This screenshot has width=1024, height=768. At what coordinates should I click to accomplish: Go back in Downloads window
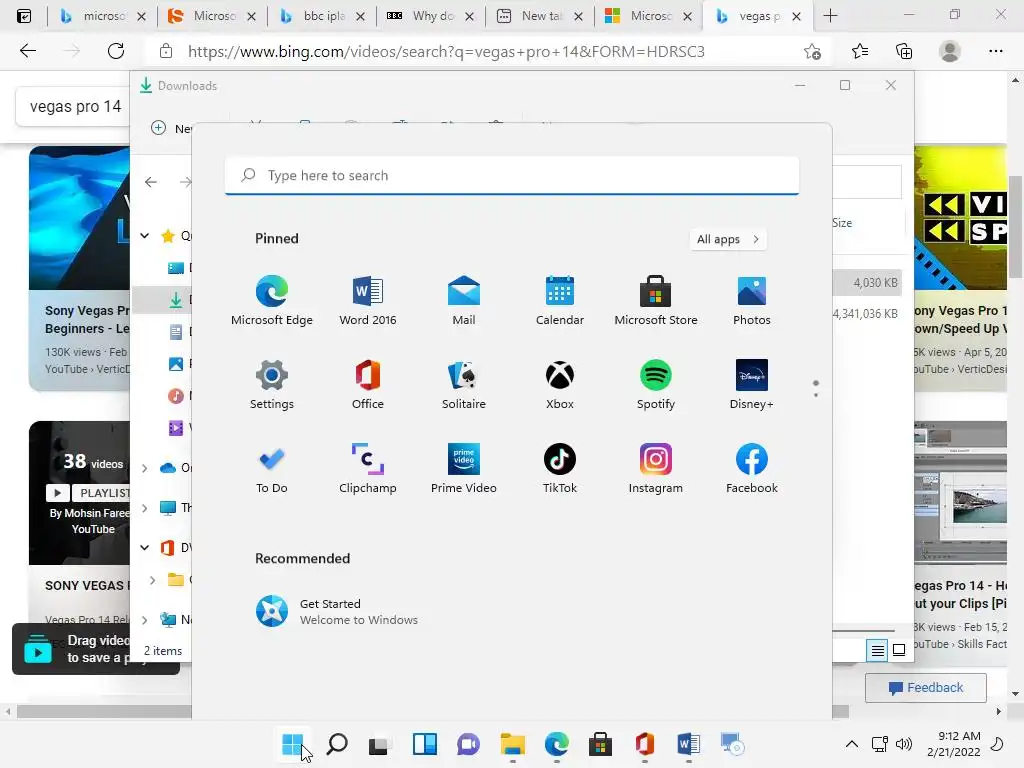pyautogui.click(x=151, y=182)
